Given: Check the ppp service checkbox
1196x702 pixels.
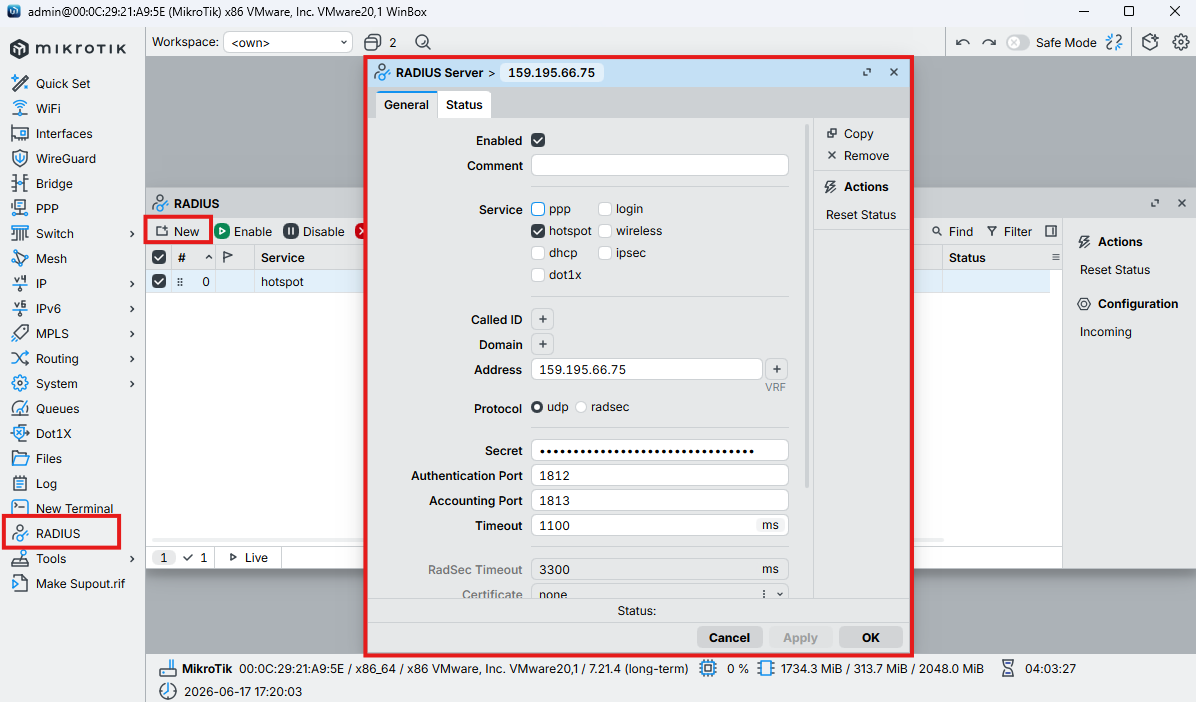Looking at the screenshot, I should point(538,209).
